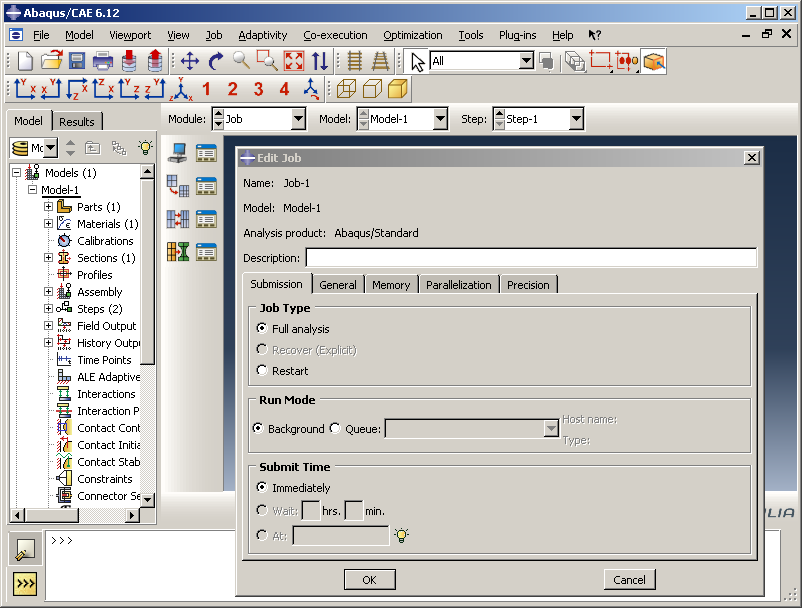This screenshot has width=802, height=608.
Task: Apply custom view number 4
Action: coord(284,89)
